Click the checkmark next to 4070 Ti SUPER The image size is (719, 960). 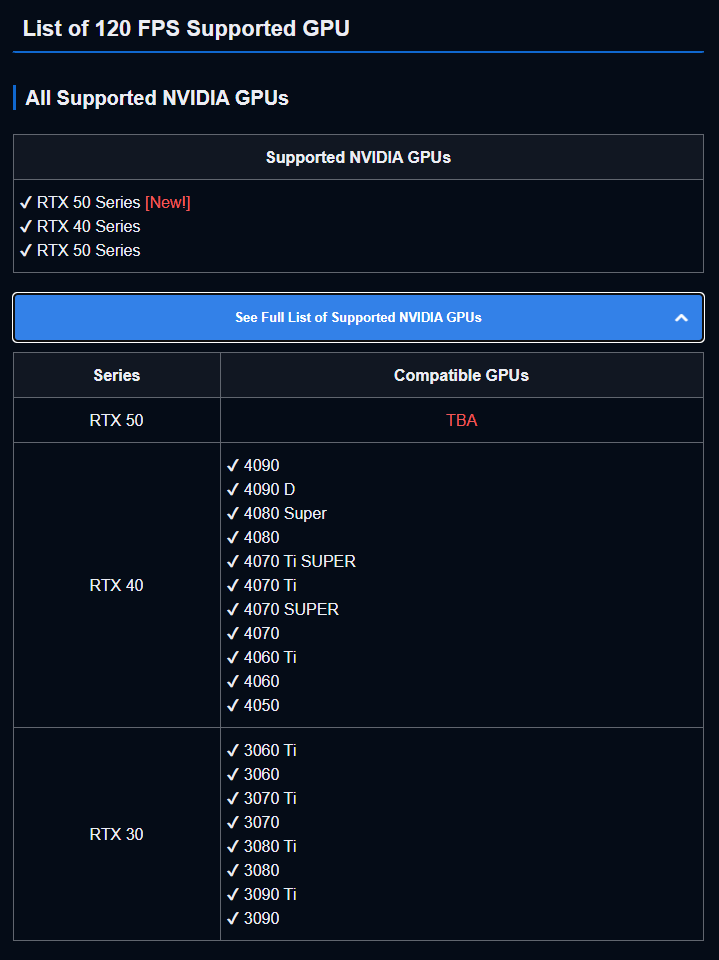click(233, 561)
